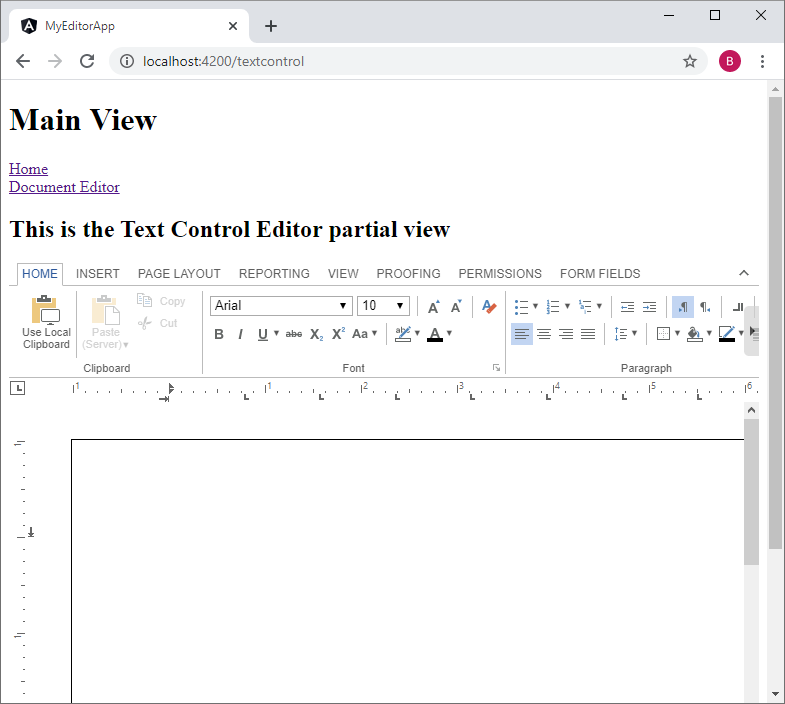Open the font size 10 dropdown
Viewport: 785px width, 704px height.
click(383, 306)
